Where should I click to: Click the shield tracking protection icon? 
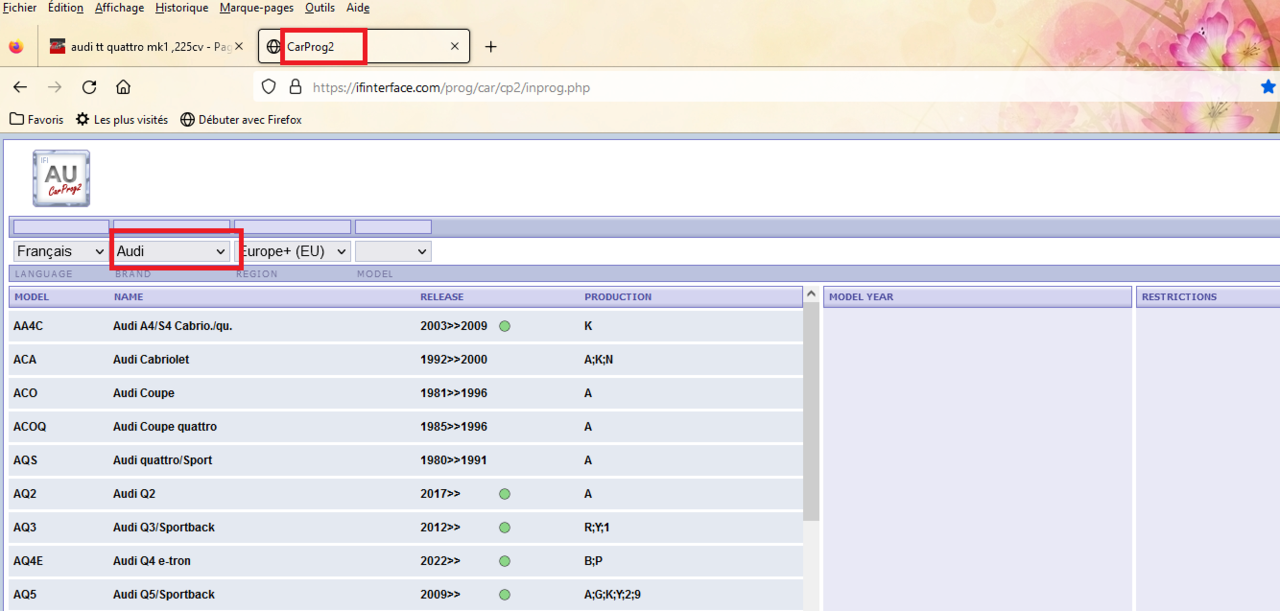pos(268,87)
